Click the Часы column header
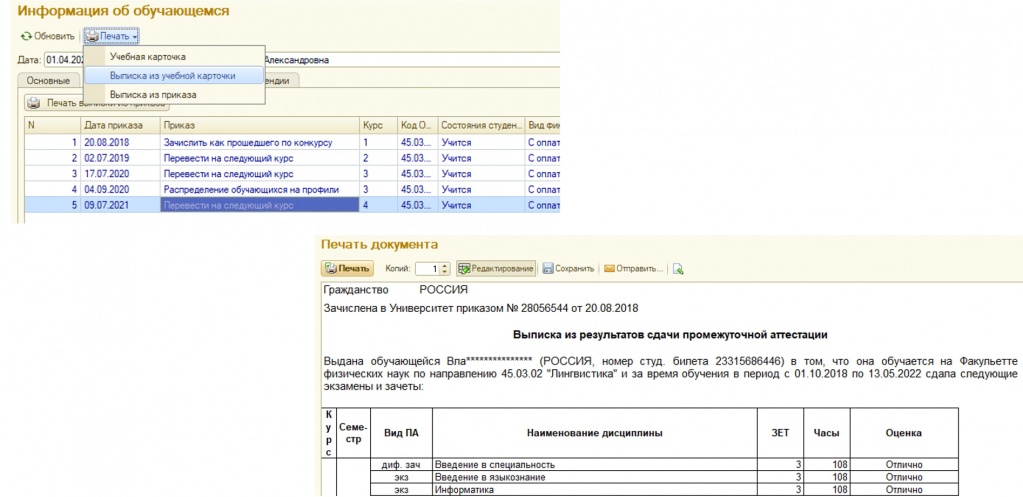 (x=827, y=433)
